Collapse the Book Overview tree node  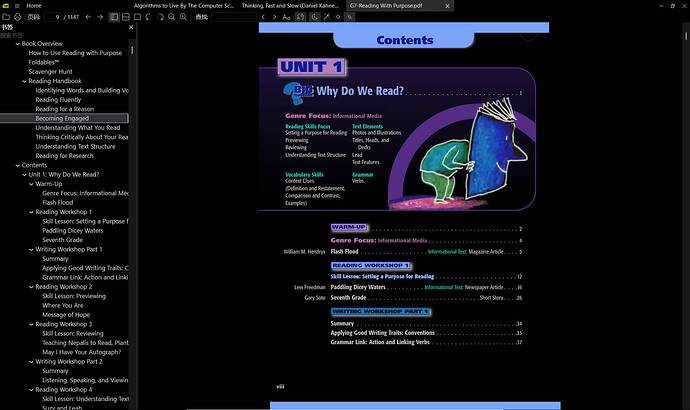(18, 44)
